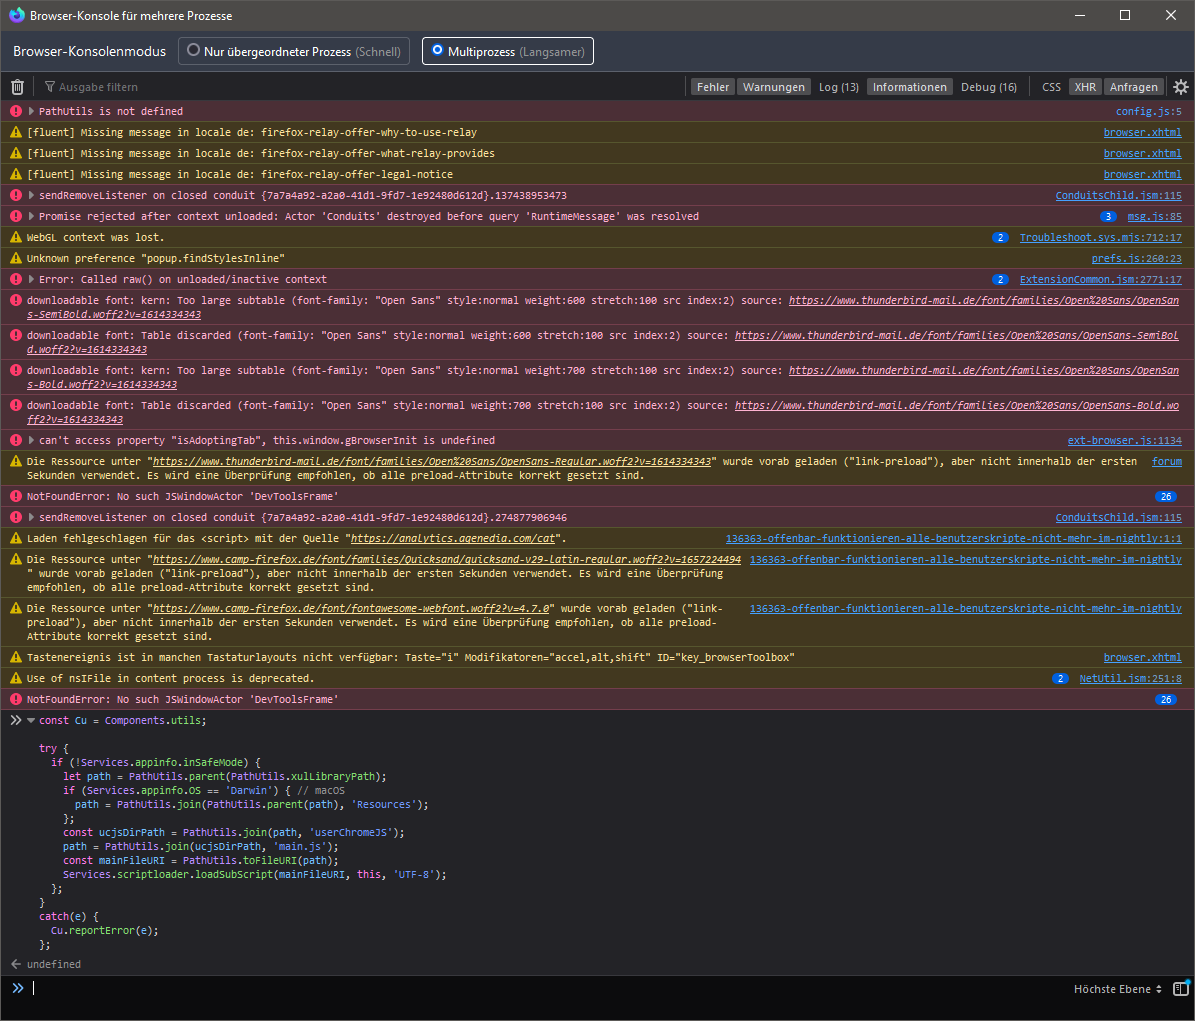
Task: Open console settings gear menu
Action: point(1181,87)
